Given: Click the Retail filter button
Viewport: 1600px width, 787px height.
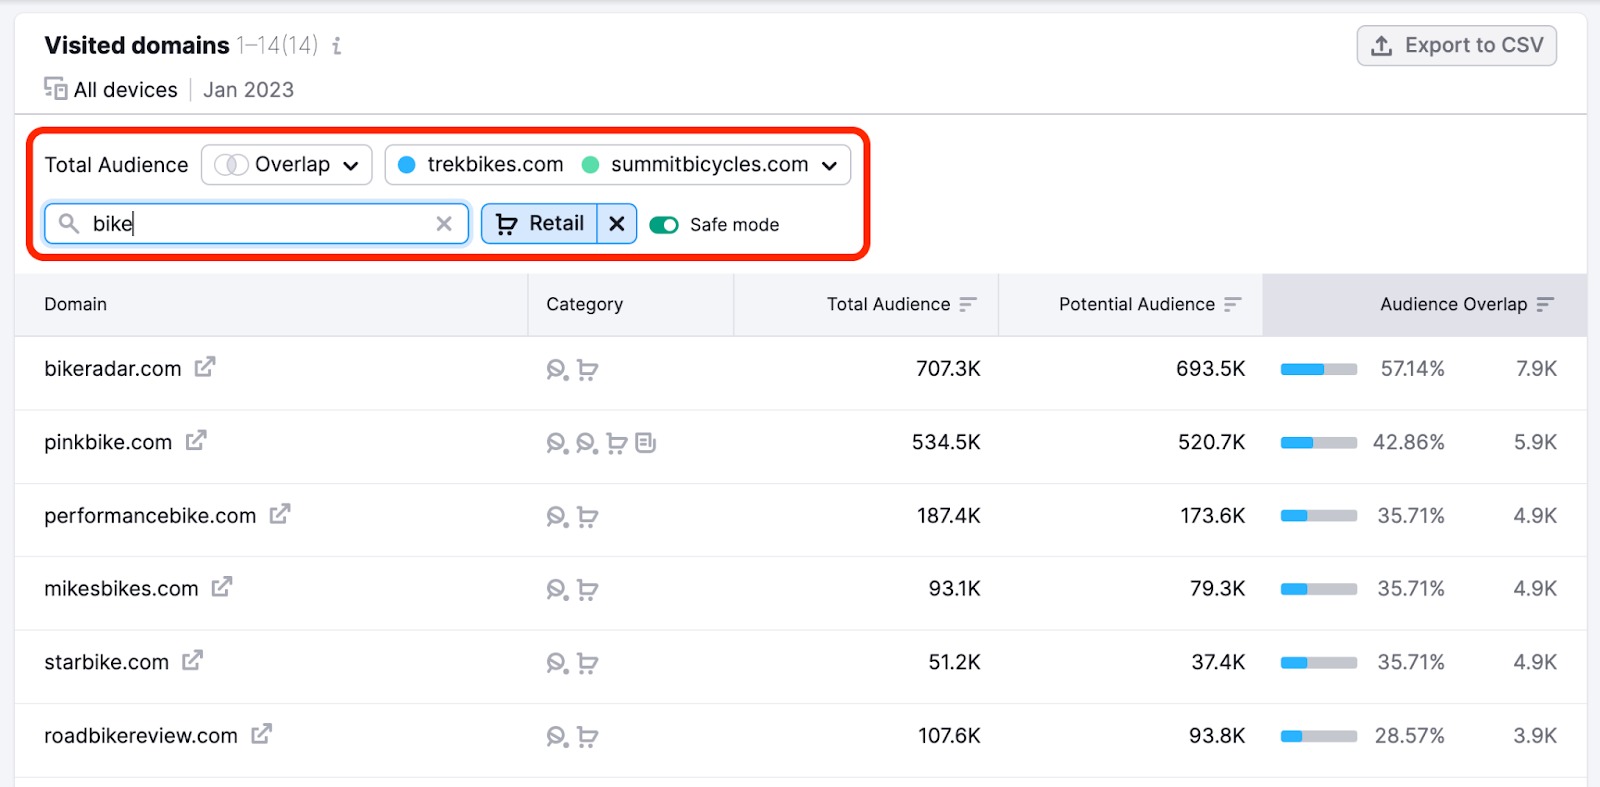Looking at the screenshot, I should (x=540, y=224).
